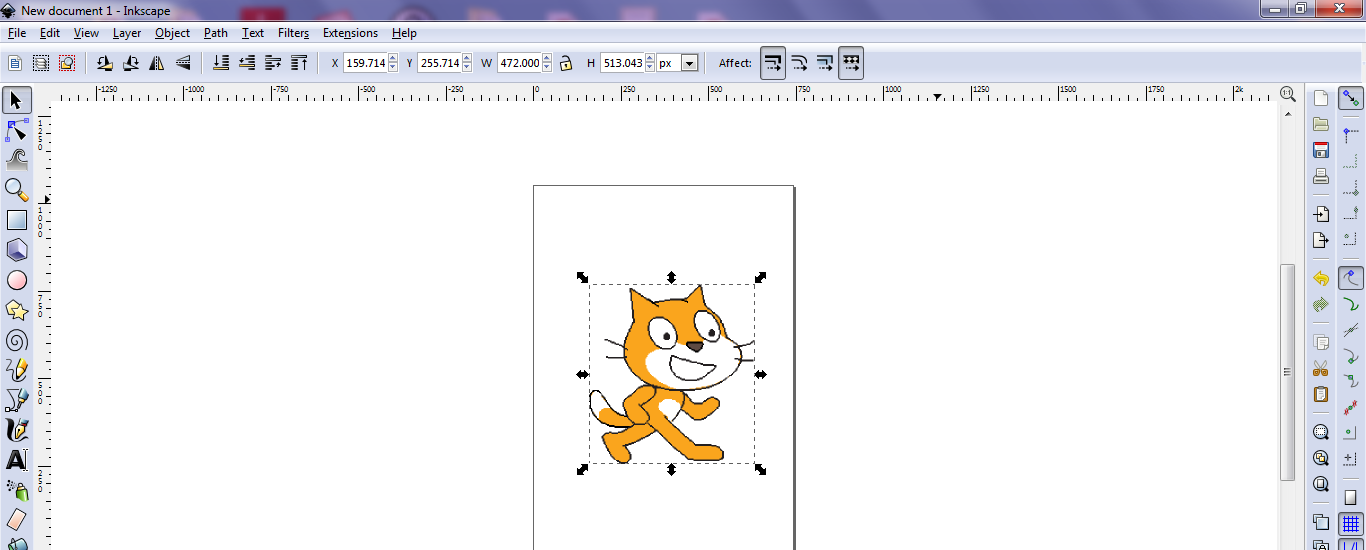Image resolution: width=1366 pixels, height=550 pixels.
Task: Raise selection one step
Action: point(273,63)
